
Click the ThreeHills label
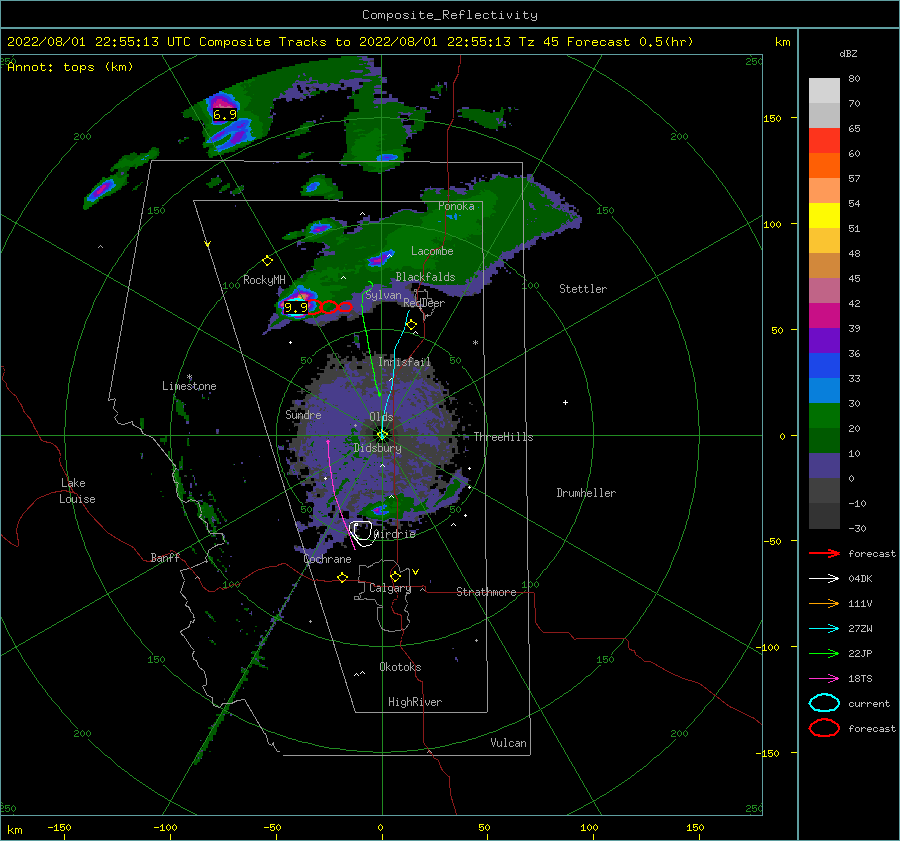503,437
